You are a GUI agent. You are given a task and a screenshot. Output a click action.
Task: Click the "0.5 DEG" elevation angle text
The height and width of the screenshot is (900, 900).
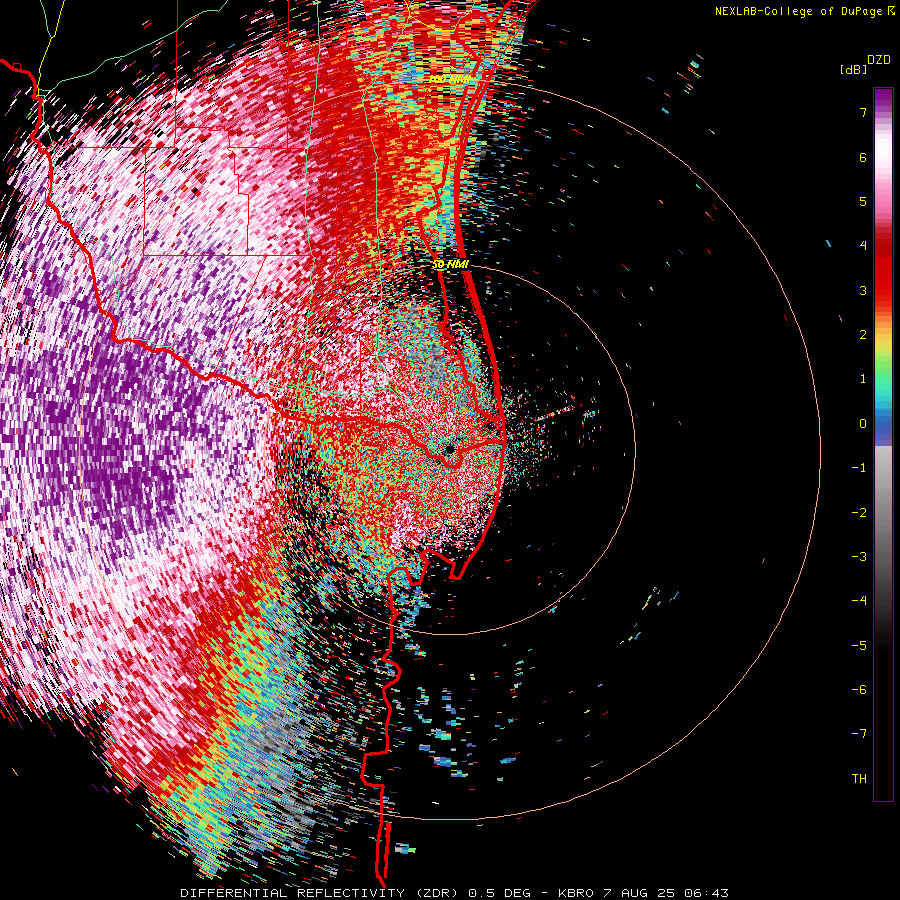pyautogui.click(x=499, y=893)
